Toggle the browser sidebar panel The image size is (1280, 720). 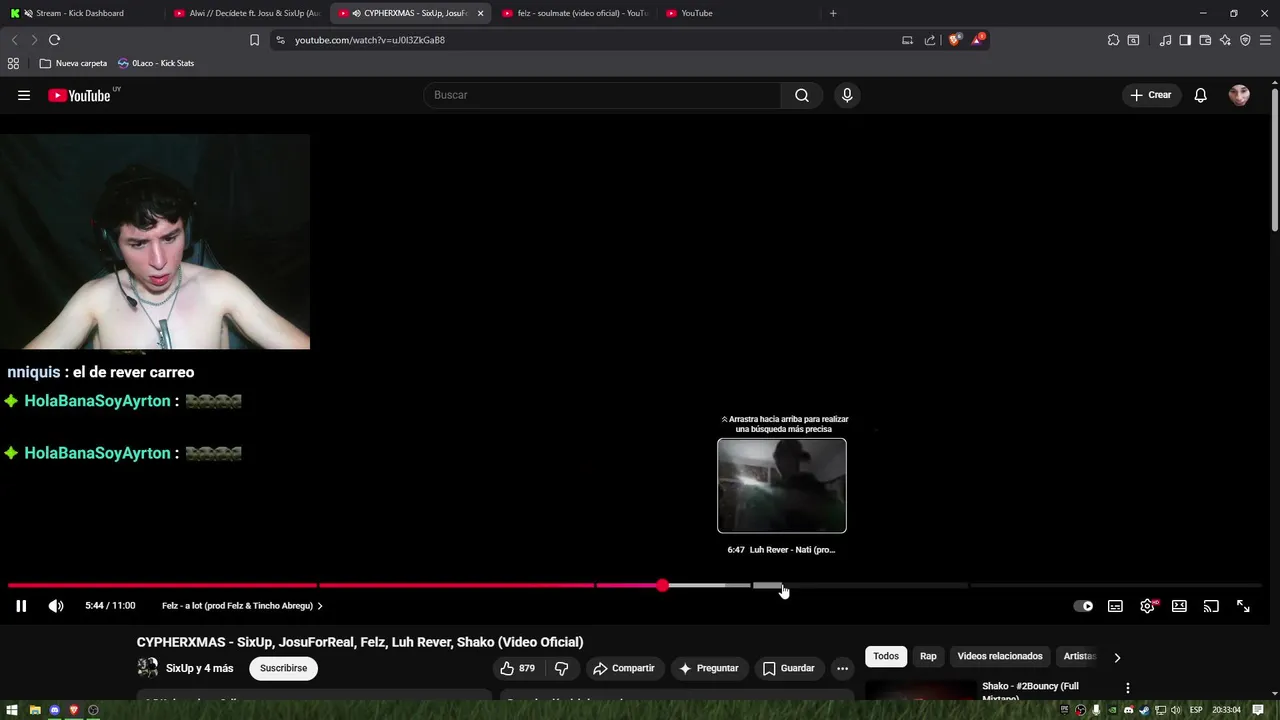(x=1185, y=40)
